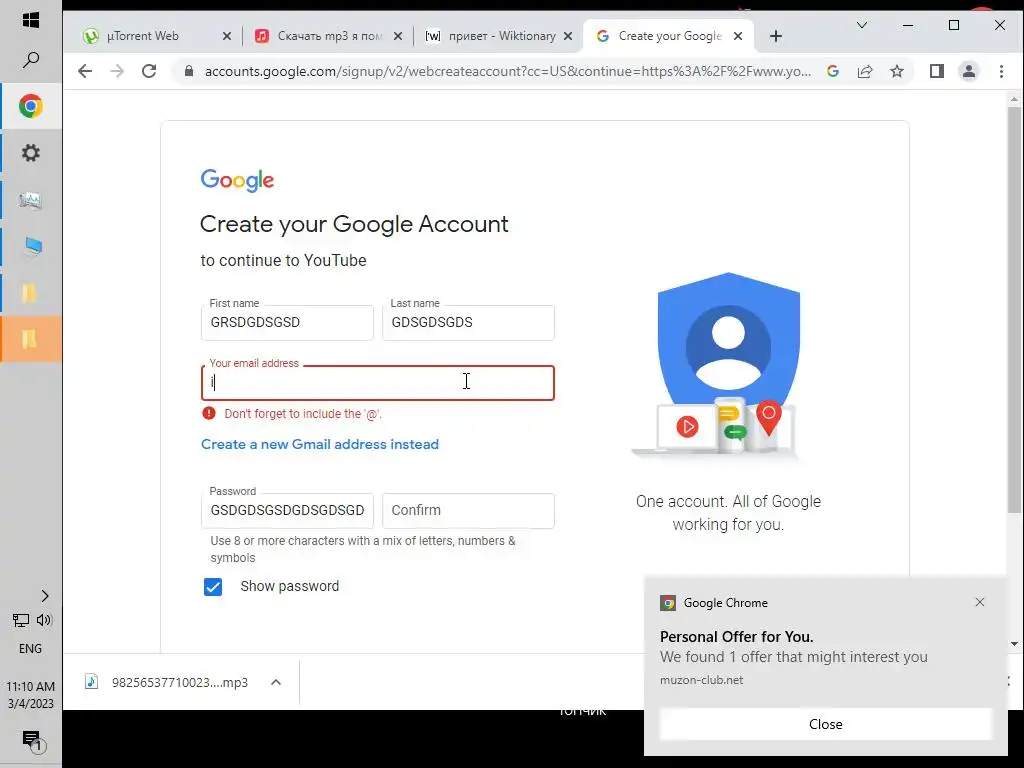Open Windows search magnifier icon
This screenshot has height=768, width=1024.
pyautogui.click(x=31, y=60)
